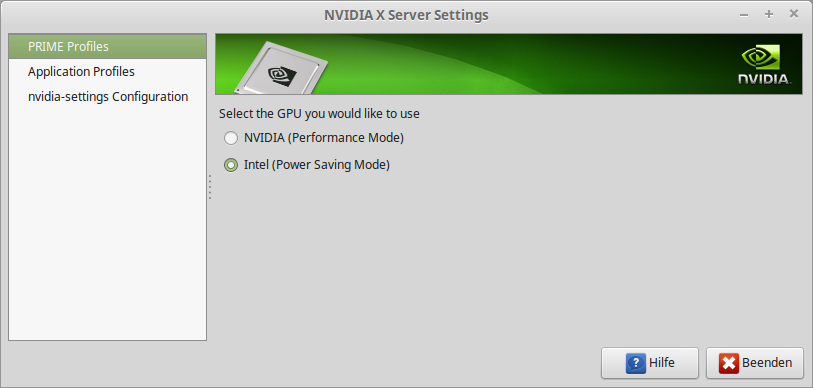Open nvidia-settings Configuration page
Screen dimensions: 813x388
click(x=107, y=96)
